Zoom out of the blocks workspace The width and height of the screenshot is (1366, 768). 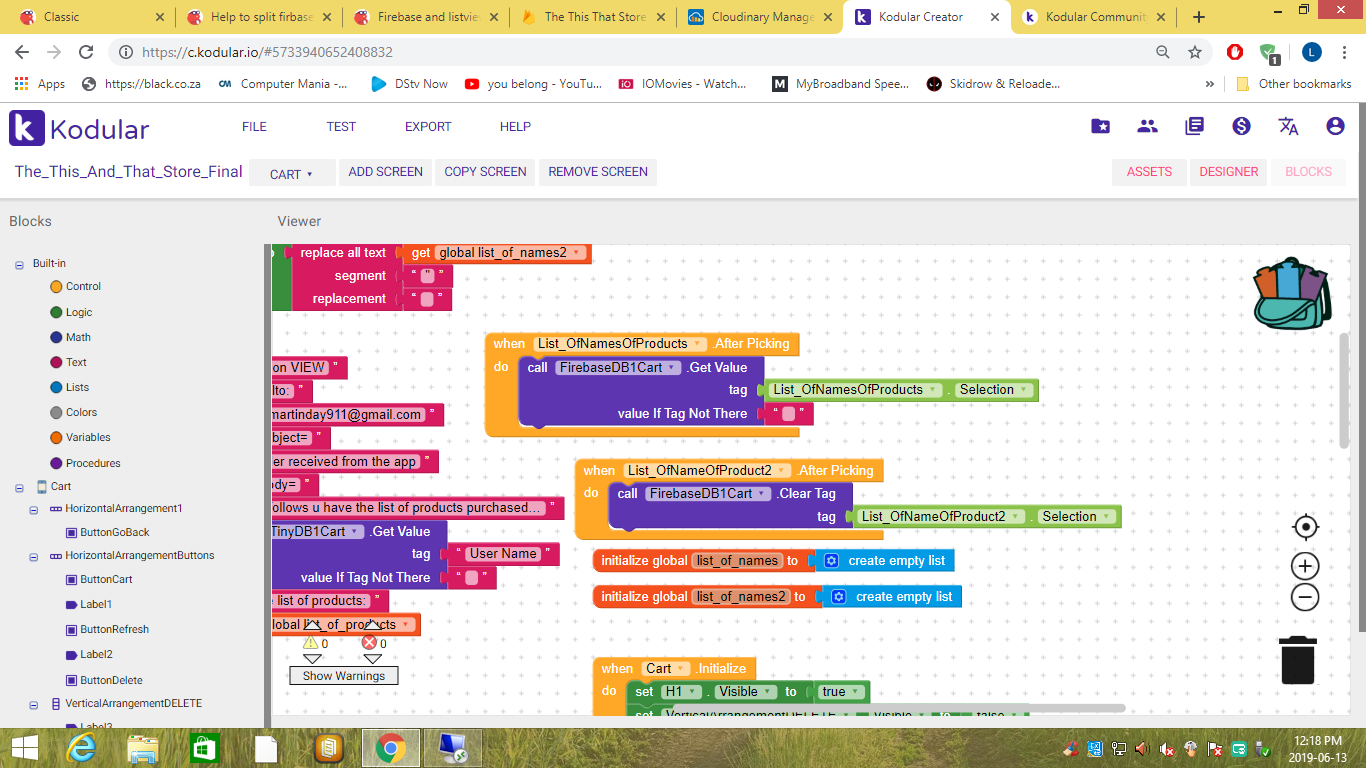(1305, 598)
